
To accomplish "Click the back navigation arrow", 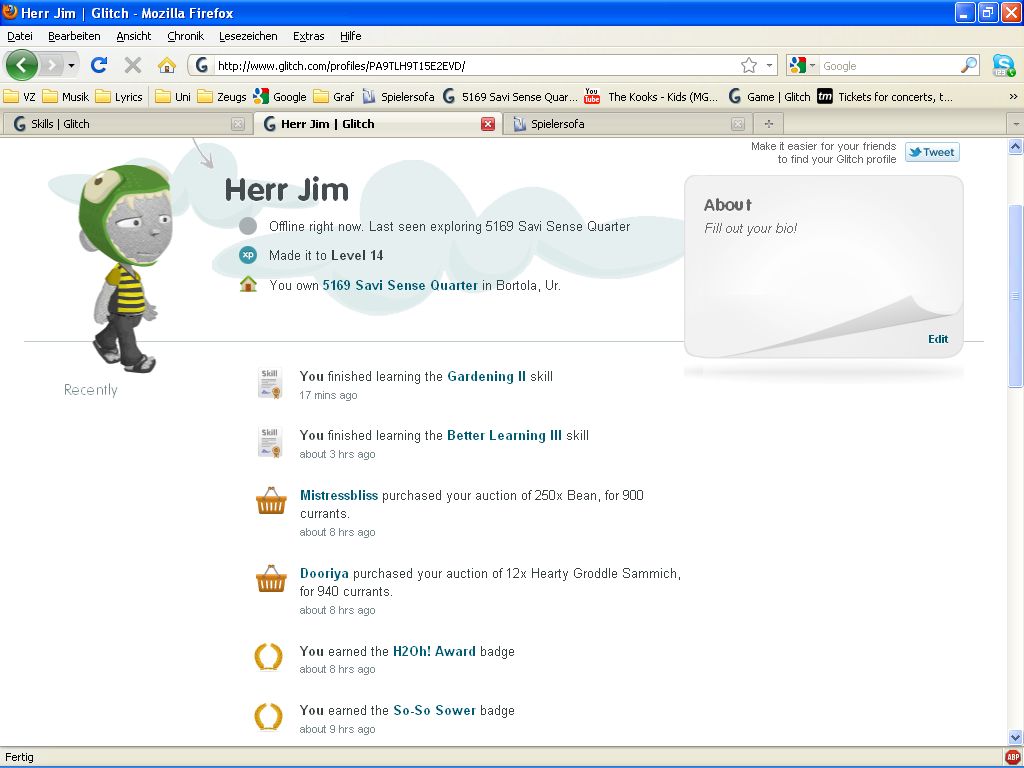I will click(x=22, y=65).
